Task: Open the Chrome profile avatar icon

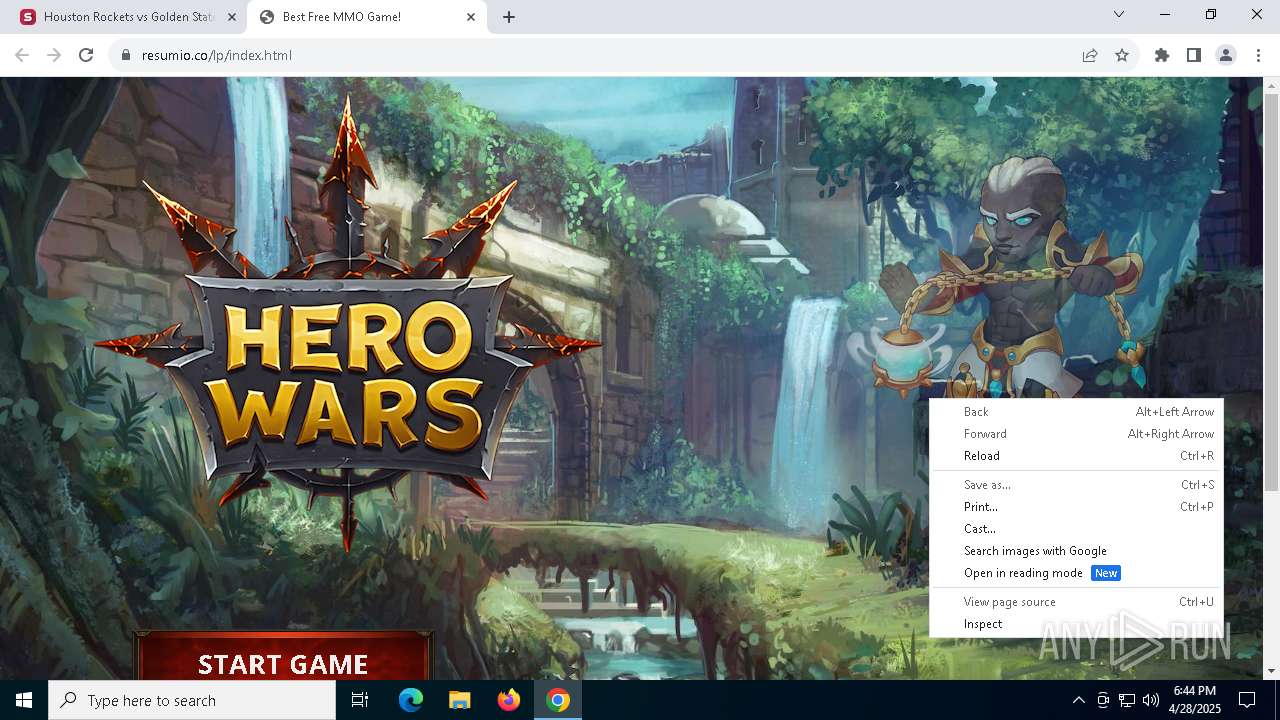Action: 1226,55
